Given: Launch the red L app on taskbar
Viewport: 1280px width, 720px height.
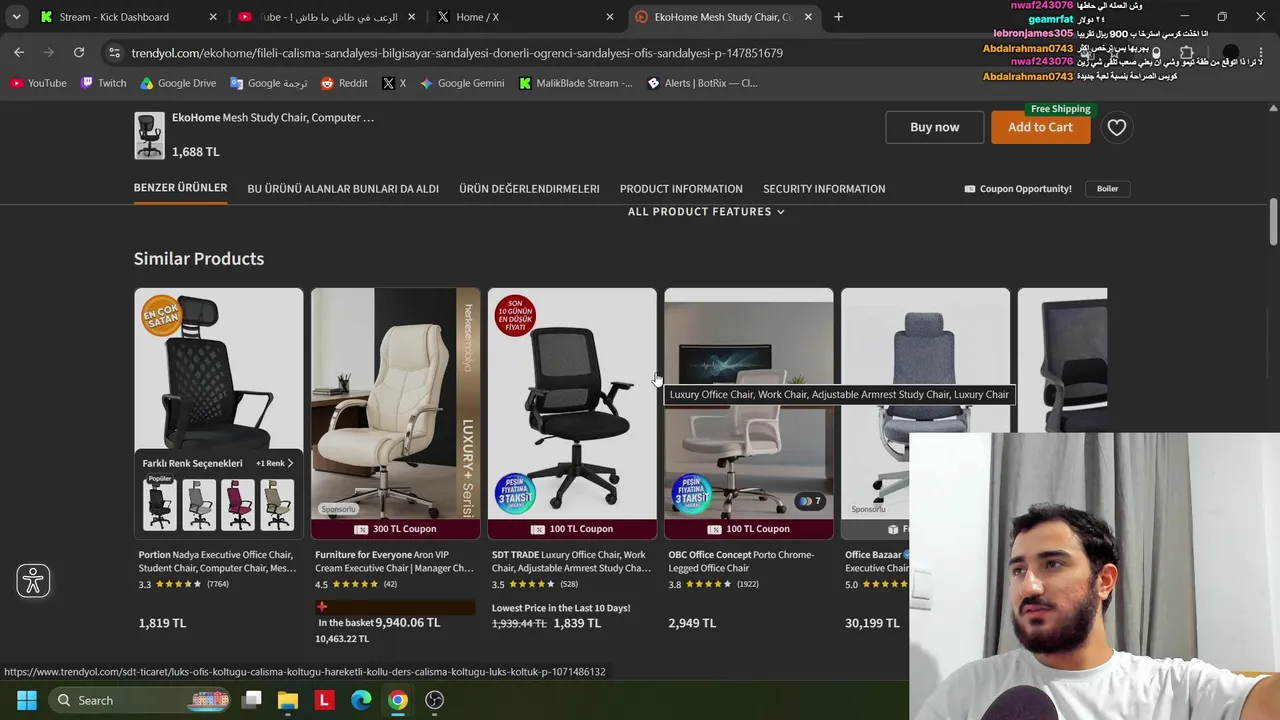Looking at the screenshot, I should point(324,700).
